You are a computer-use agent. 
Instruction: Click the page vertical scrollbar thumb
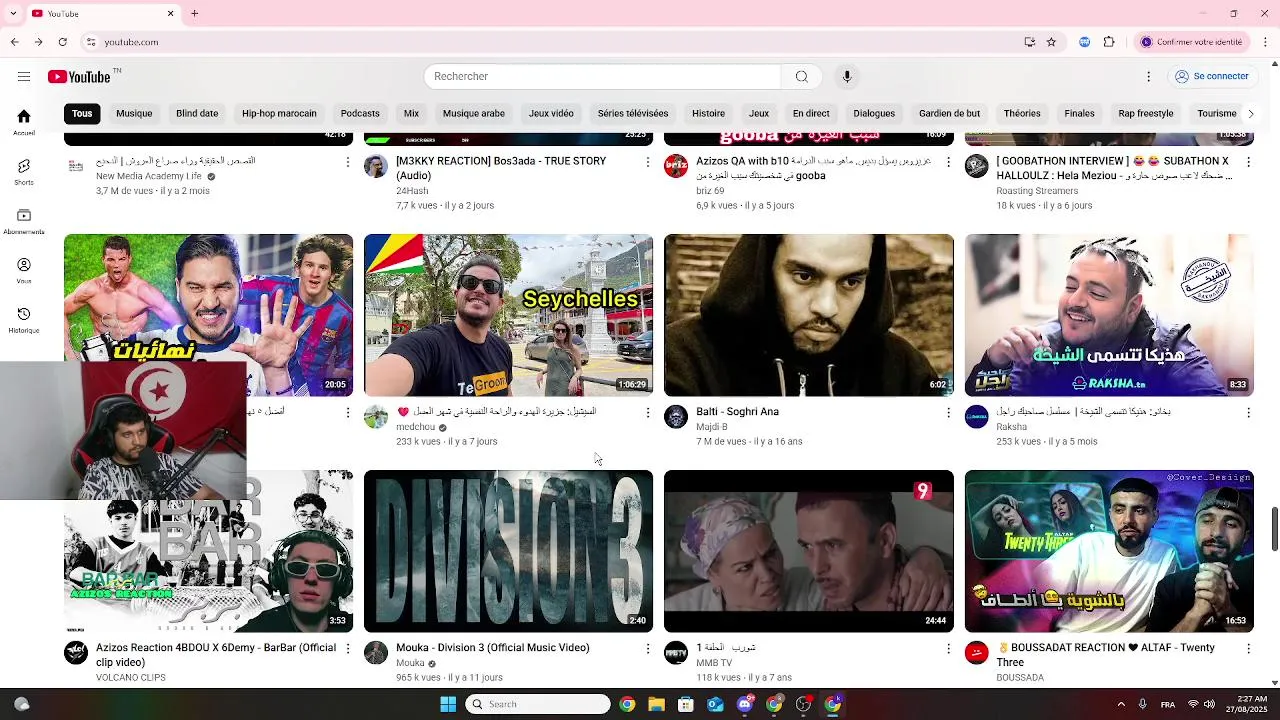1274,529
